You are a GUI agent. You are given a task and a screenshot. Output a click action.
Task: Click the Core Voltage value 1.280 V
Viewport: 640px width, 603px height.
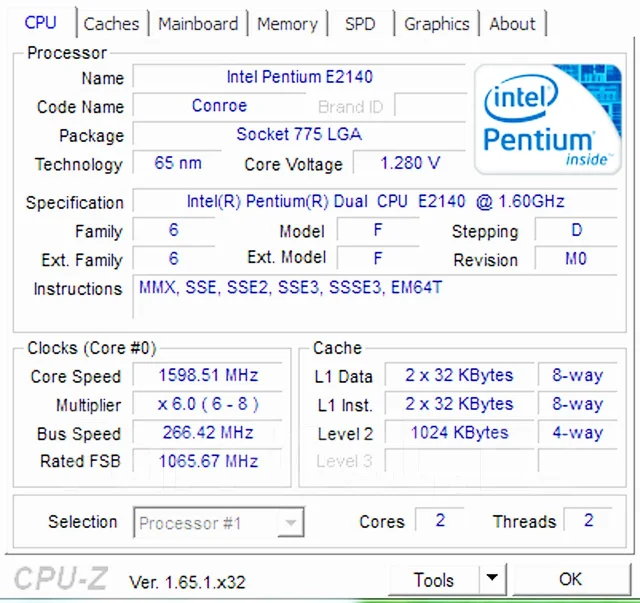[410, 163]
